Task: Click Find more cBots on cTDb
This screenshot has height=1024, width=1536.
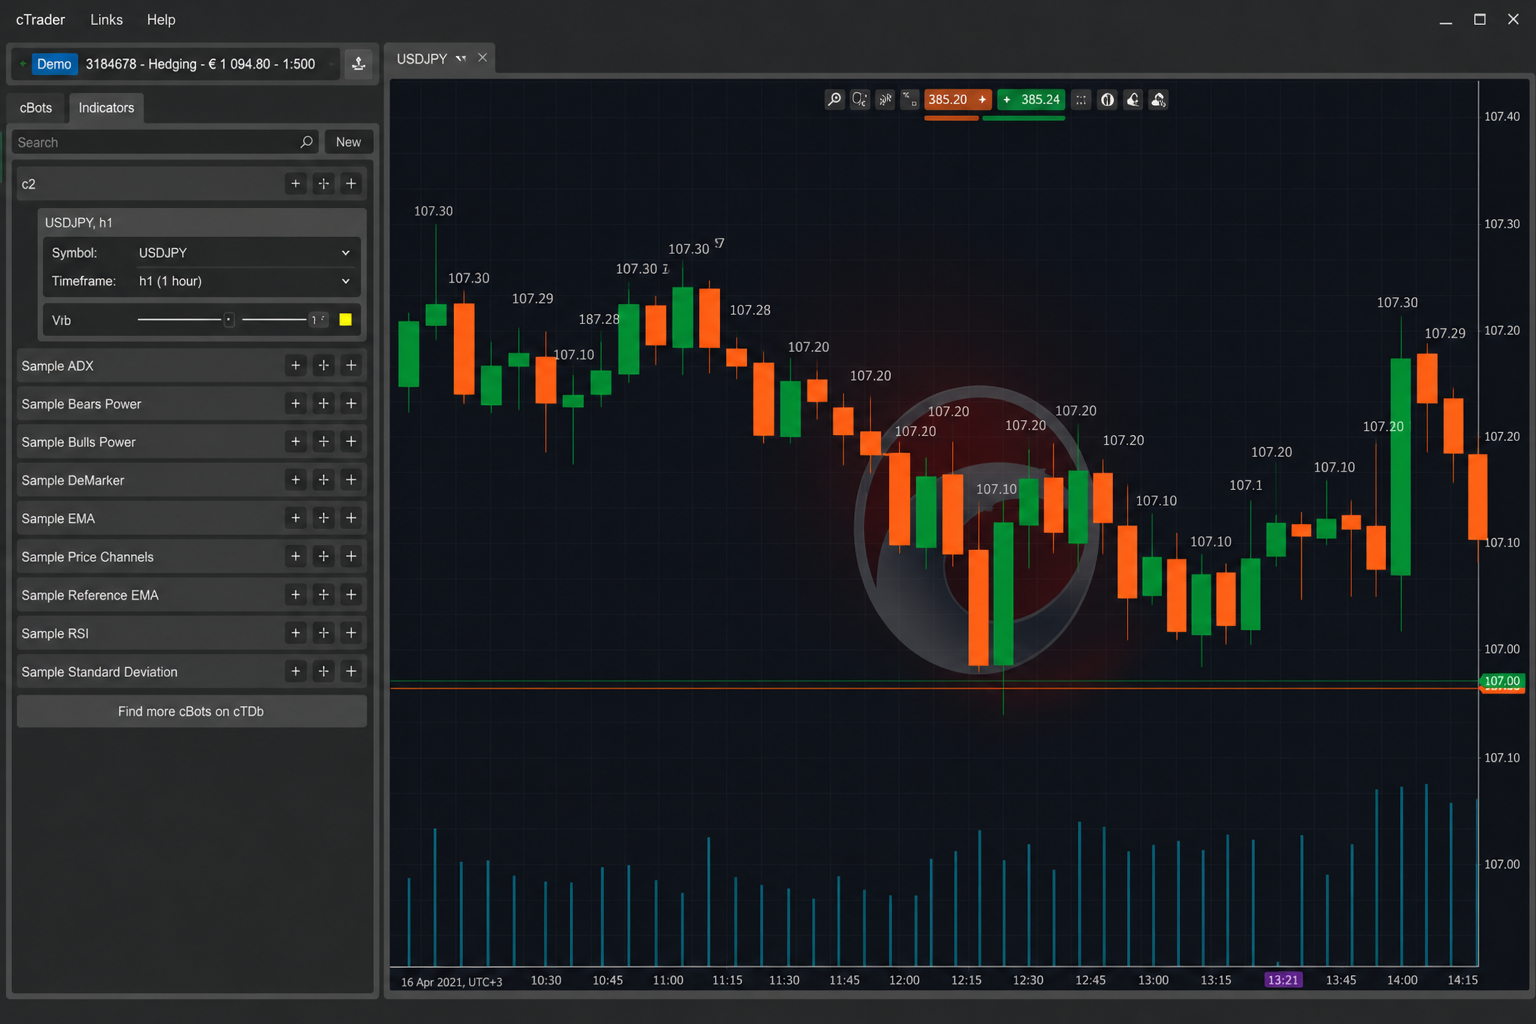Action: pyautogui.click(x=191, y=712)
